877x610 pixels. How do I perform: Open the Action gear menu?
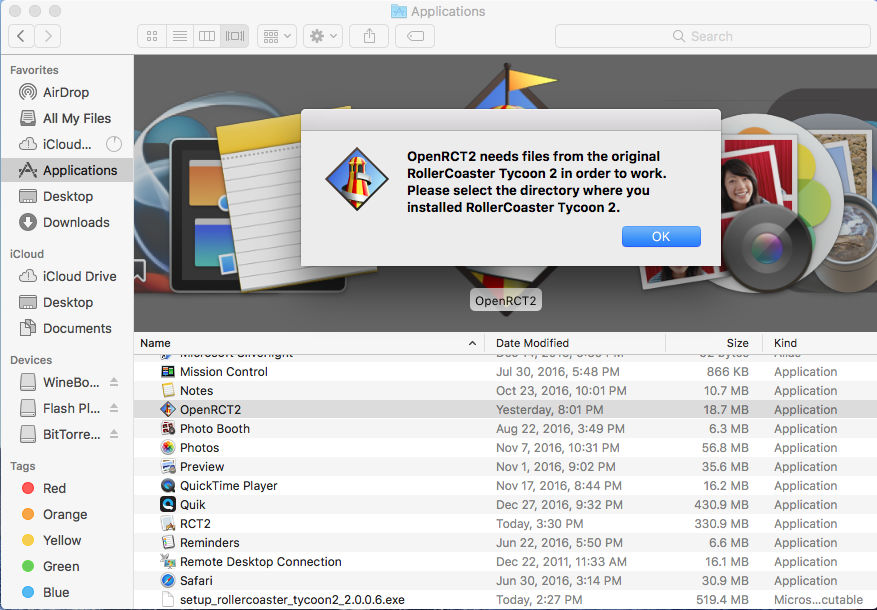coord(323,36)
